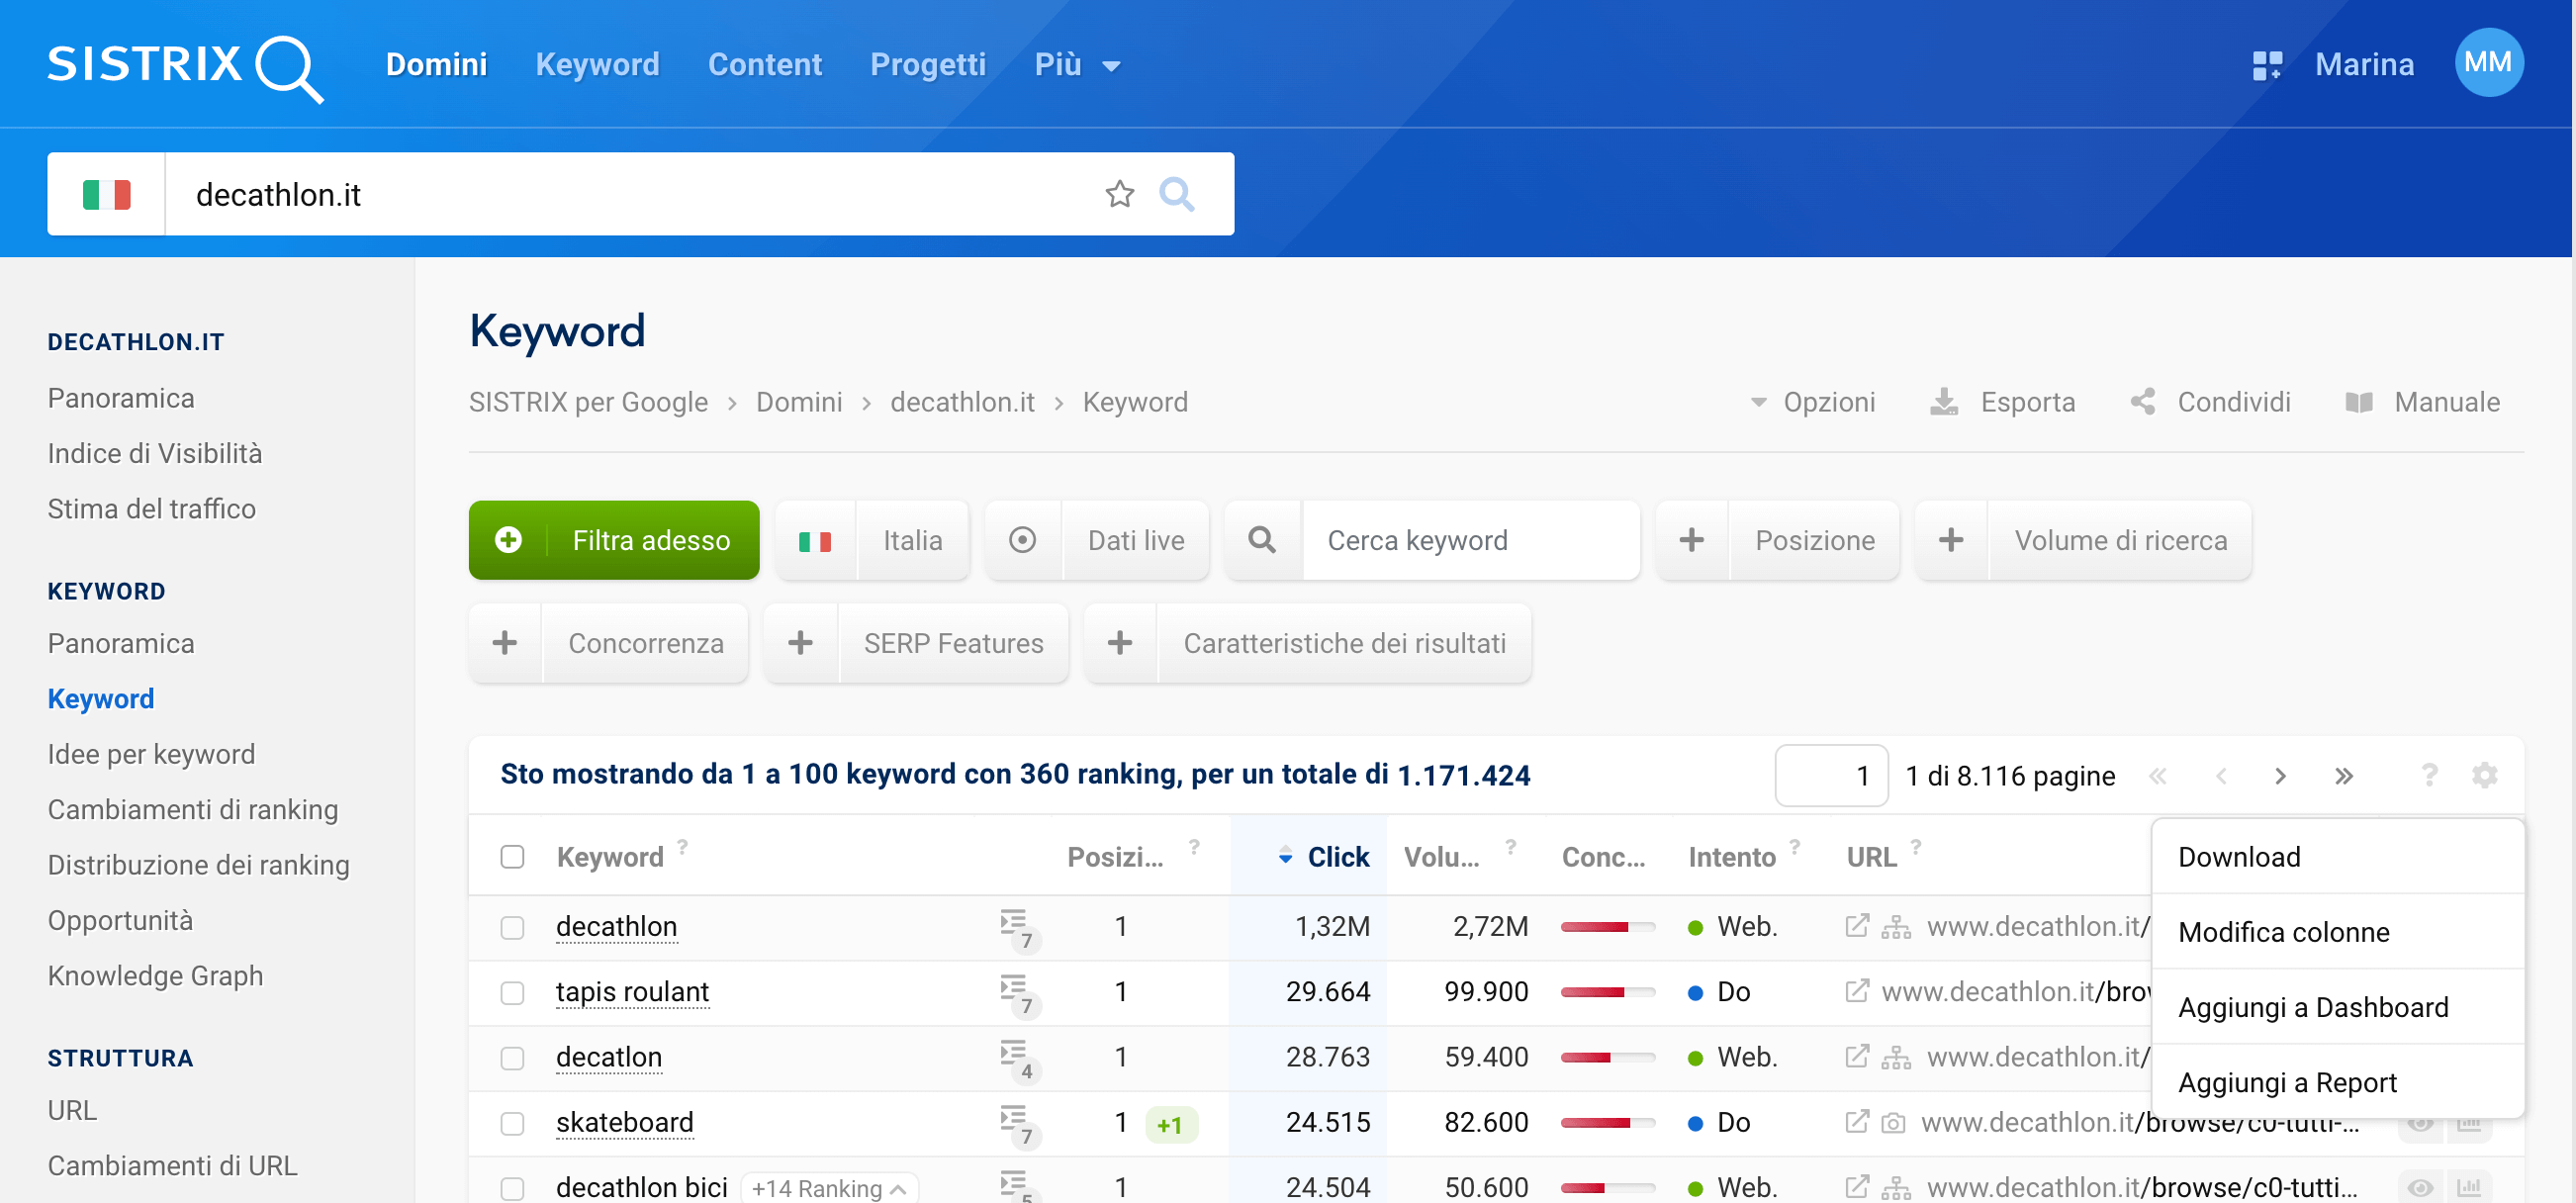Viewport: 2576px width, 1203px height.
Task: Open the Più dropdown menu
Action: 1076,65
